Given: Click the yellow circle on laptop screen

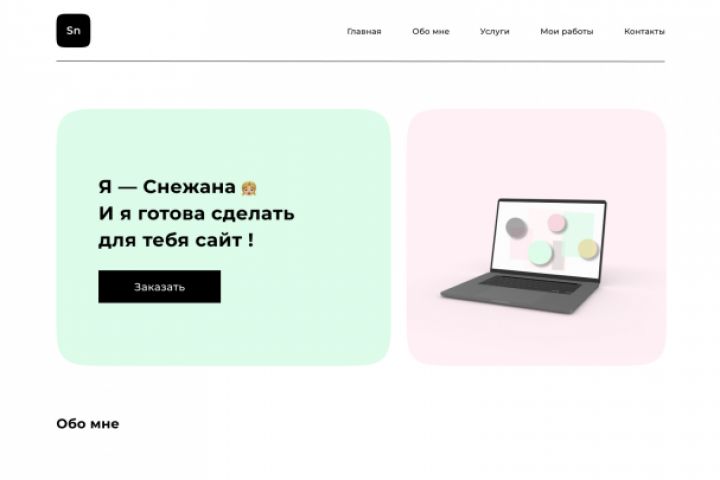Looking at the screenshot, I should coord(588,249).
